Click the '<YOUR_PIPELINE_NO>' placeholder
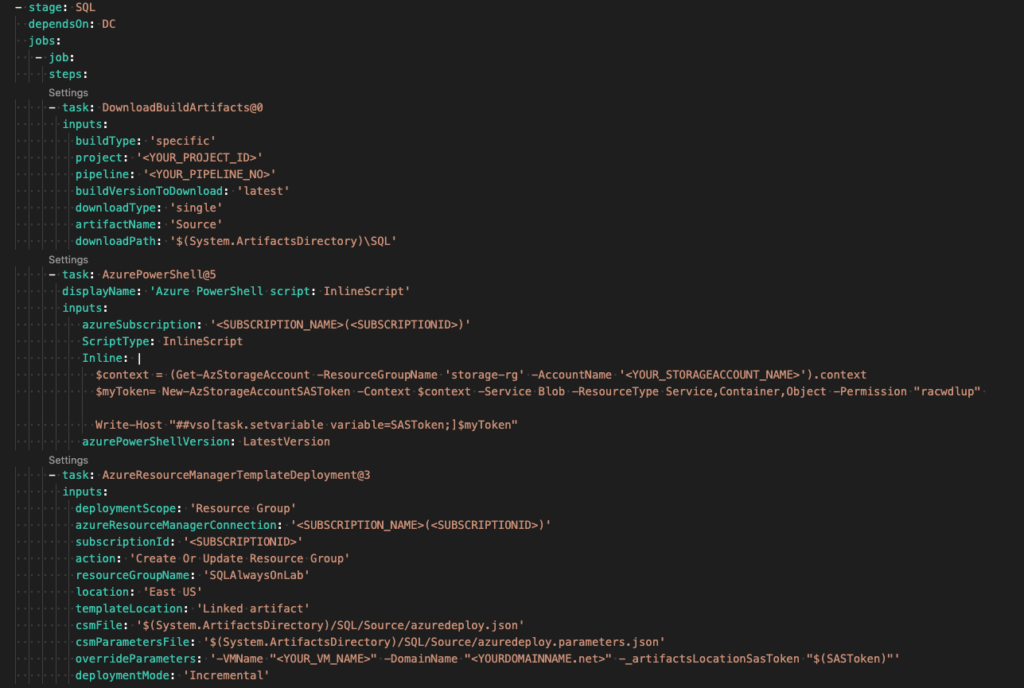1024x688 pixels. [x=209, y=174]
